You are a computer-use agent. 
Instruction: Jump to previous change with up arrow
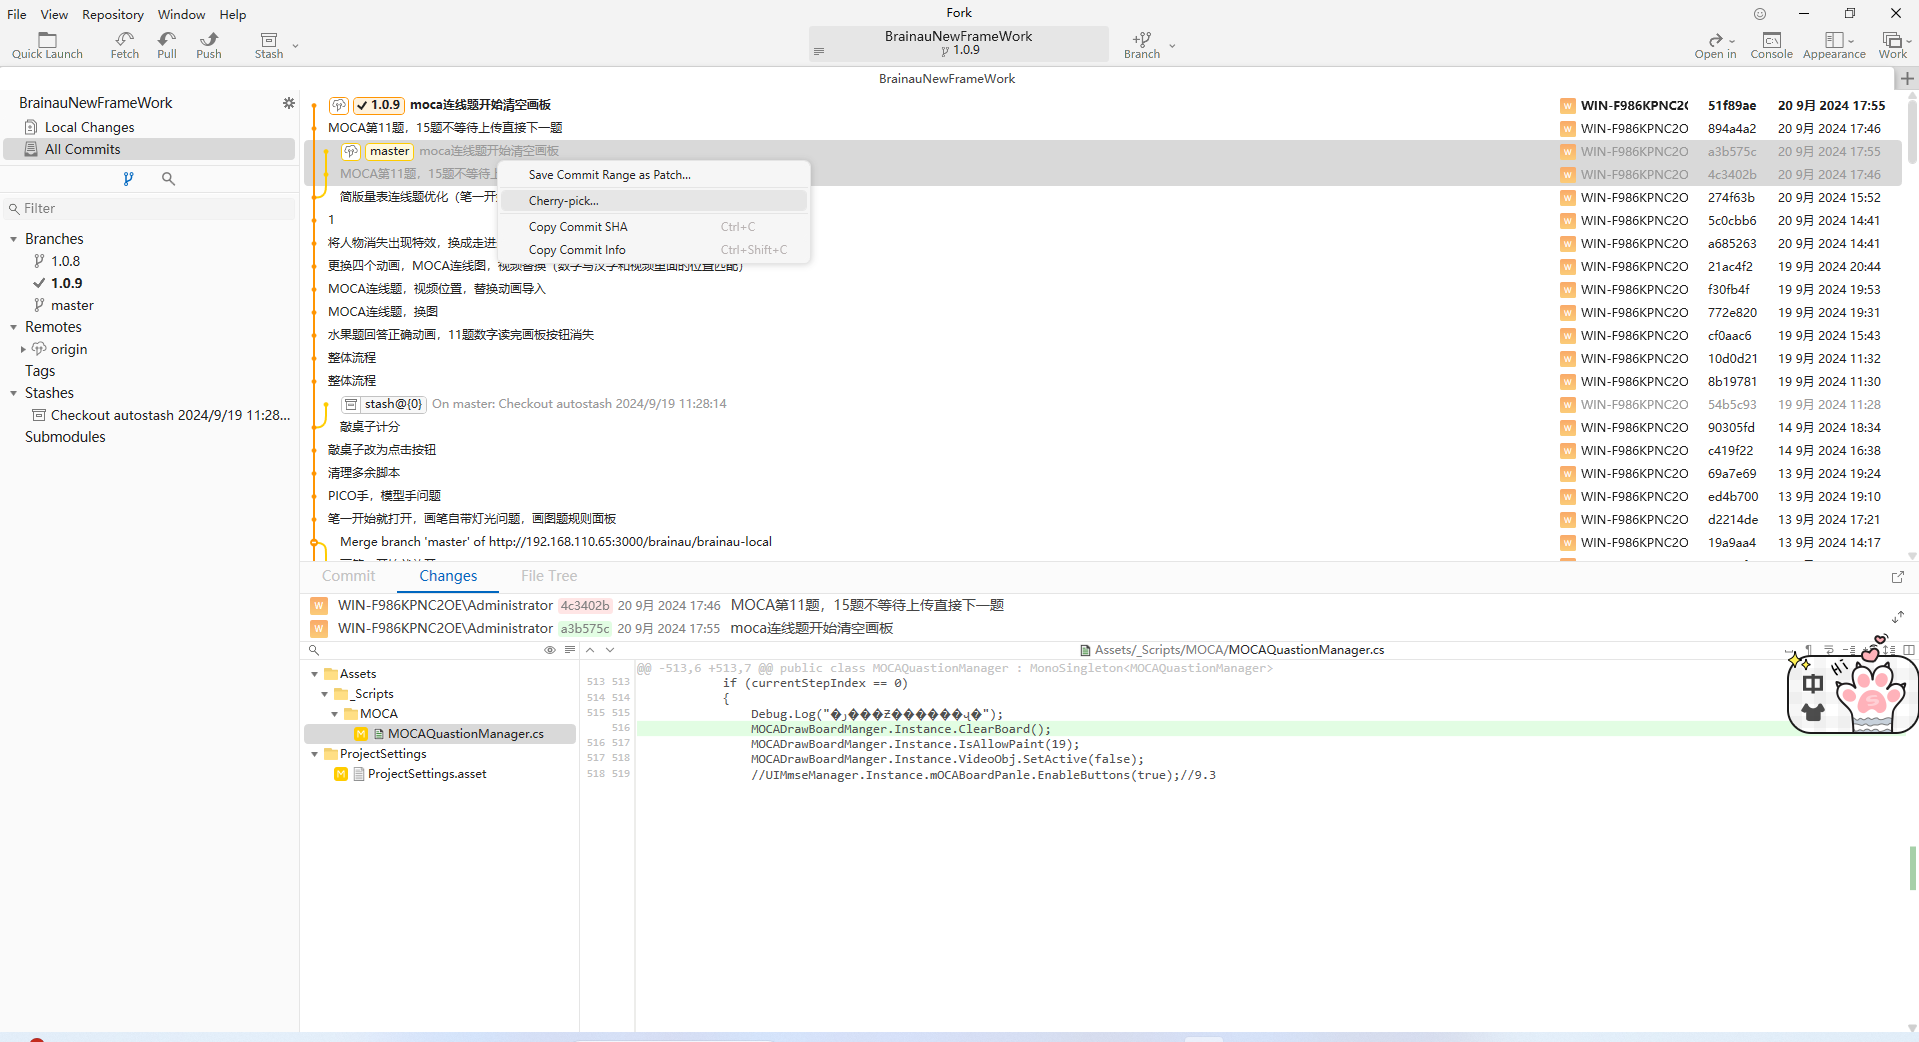pyautogui.click(x=590, y=650)
